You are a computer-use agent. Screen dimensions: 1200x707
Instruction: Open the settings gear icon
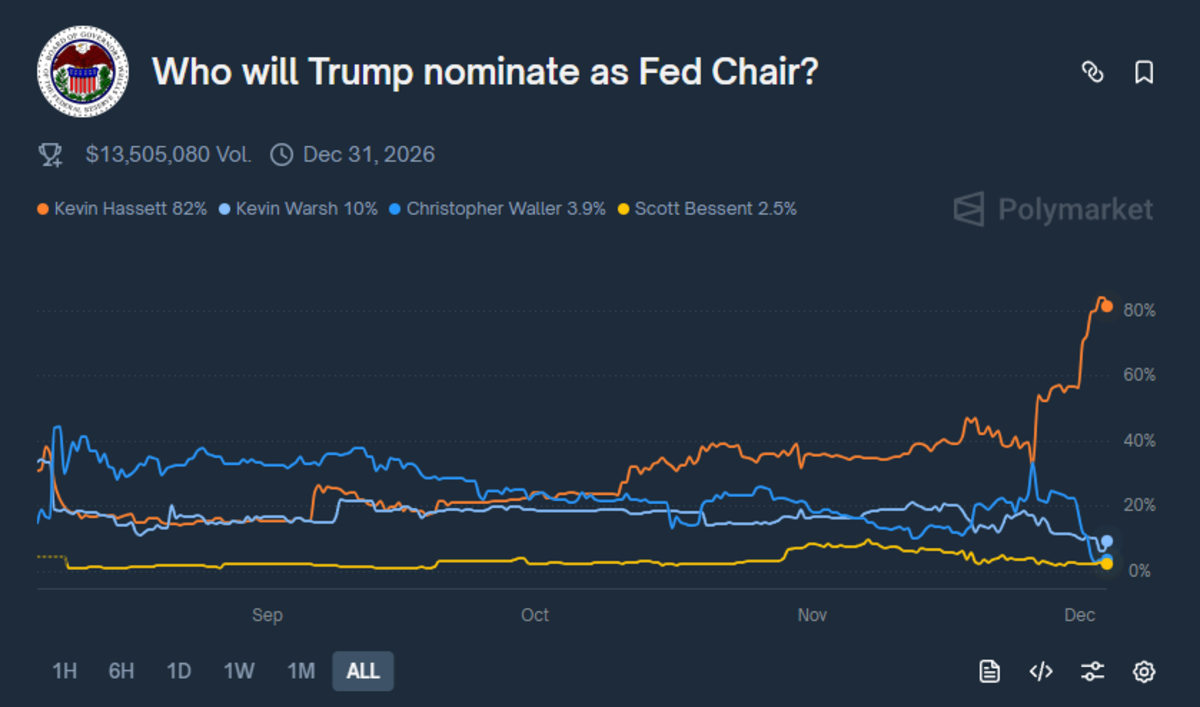pyautogui.click(x=1146, y=671)
